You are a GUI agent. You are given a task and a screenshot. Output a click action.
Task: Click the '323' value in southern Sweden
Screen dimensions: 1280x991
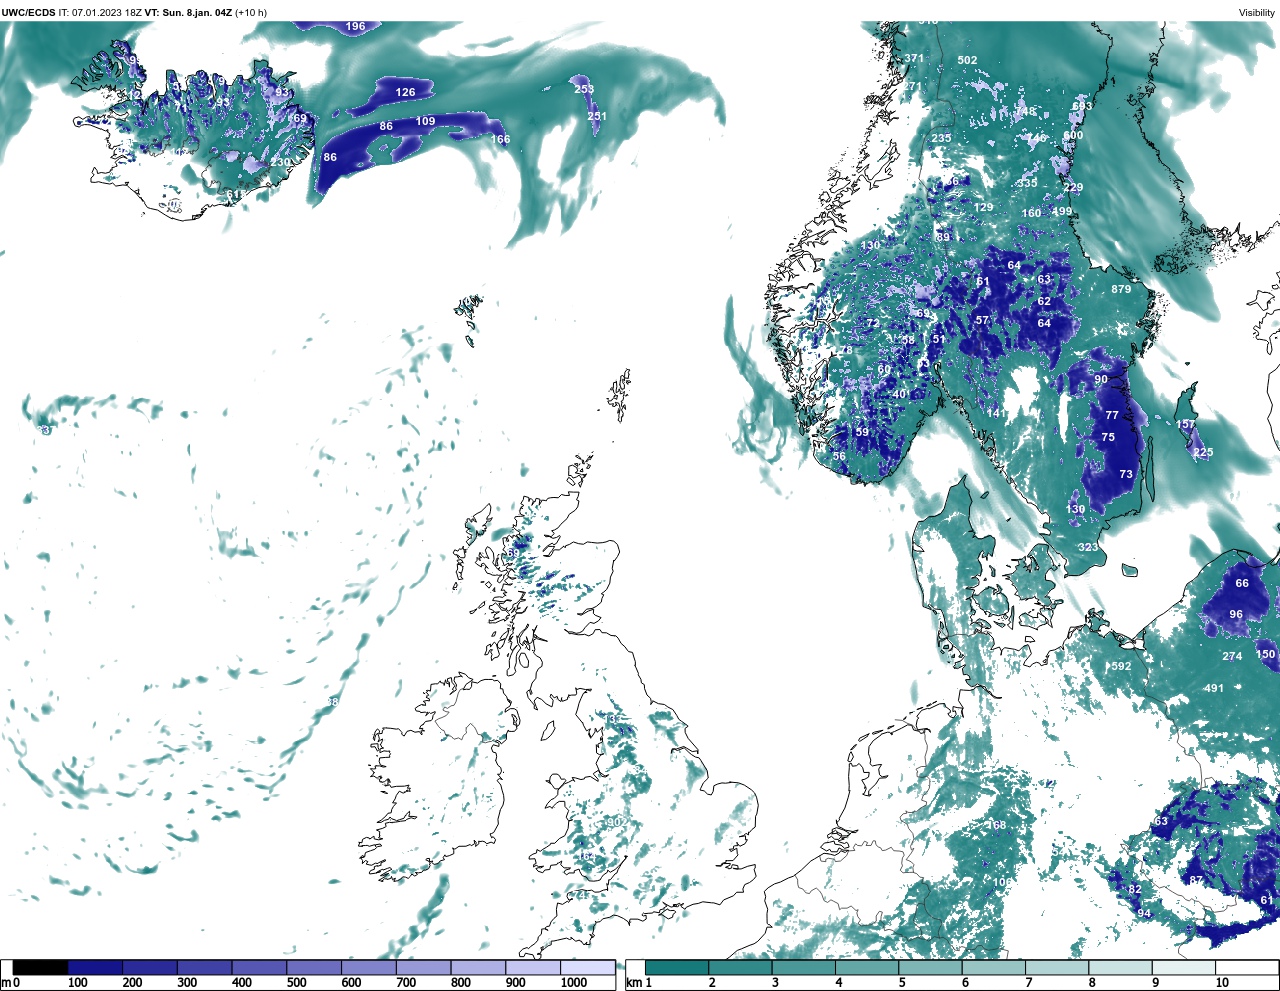(x=1088, y=547)
